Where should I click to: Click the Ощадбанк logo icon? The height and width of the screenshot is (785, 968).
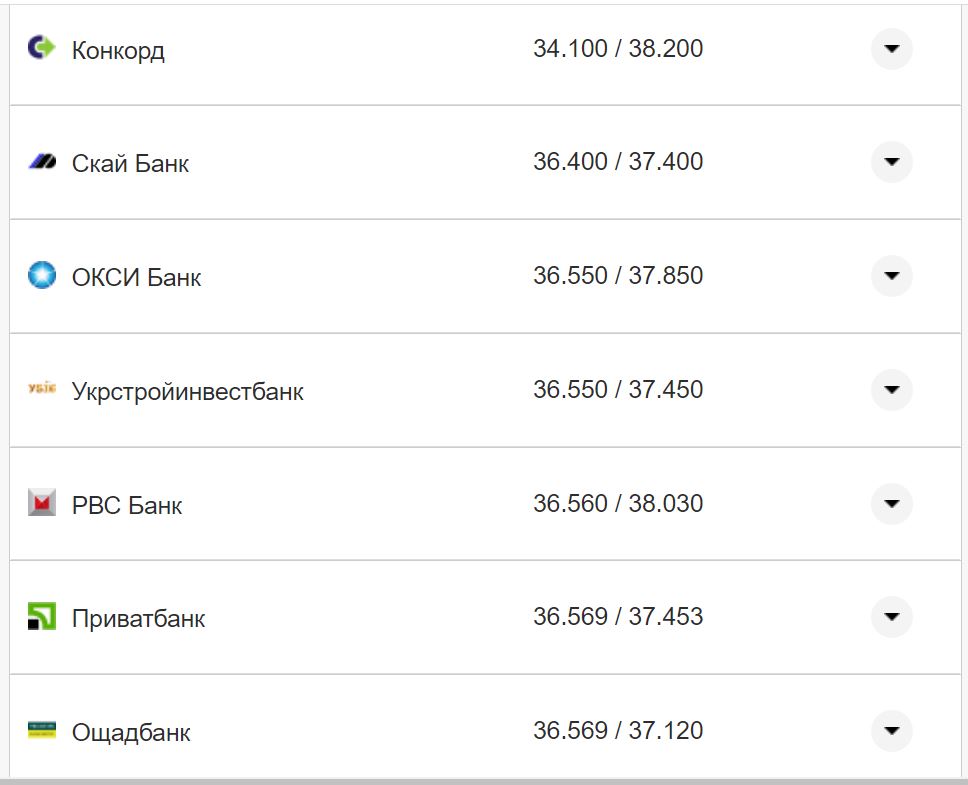pos(42,730)
